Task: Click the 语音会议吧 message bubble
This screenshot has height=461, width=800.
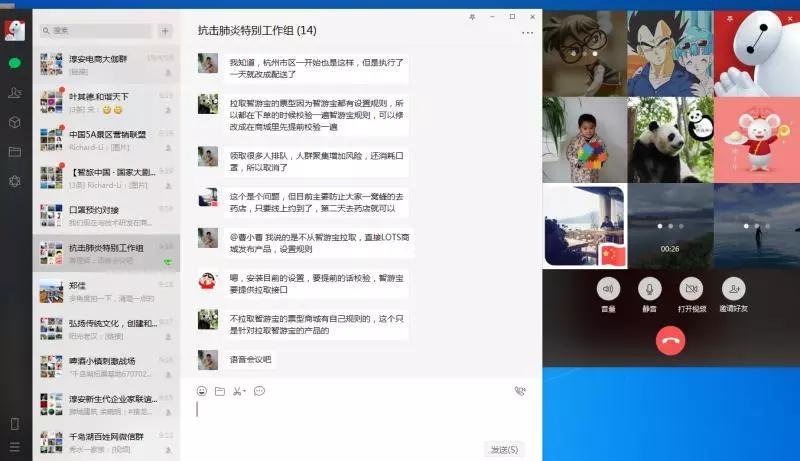Action: (251, 360)
